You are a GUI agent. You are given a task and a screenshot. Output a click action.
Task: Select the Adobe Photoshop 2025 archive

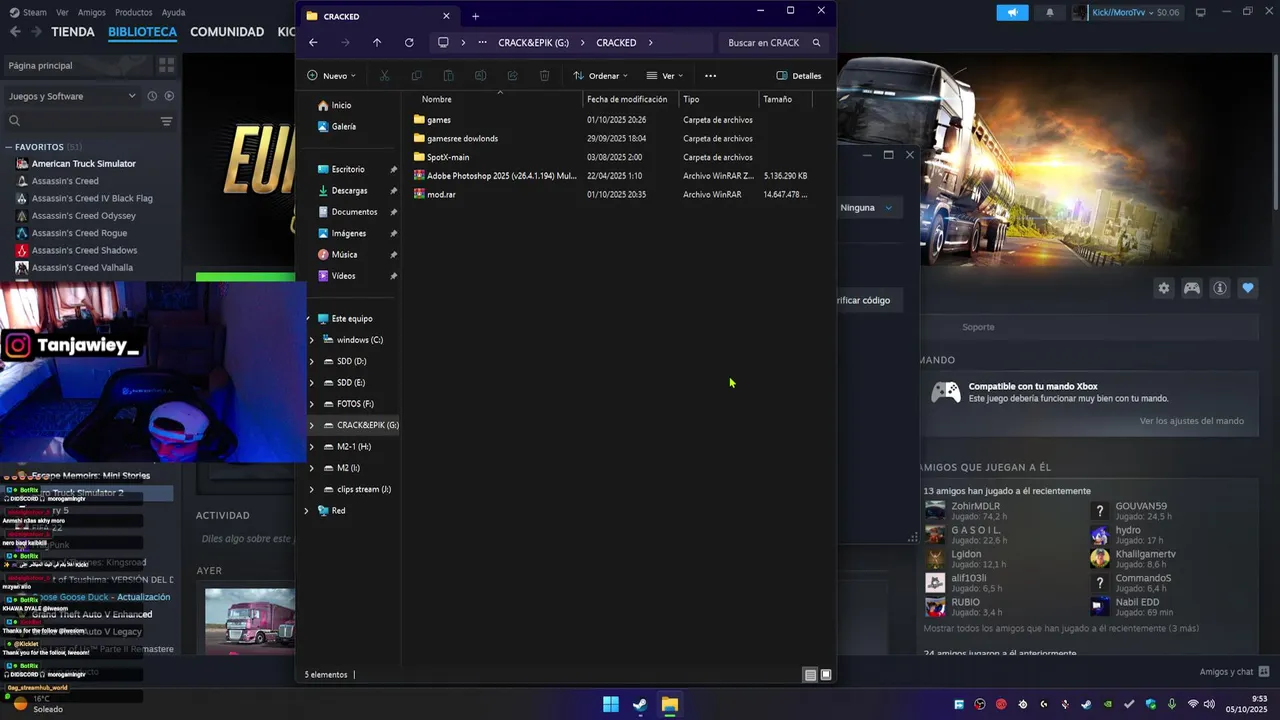coord(495,176)
